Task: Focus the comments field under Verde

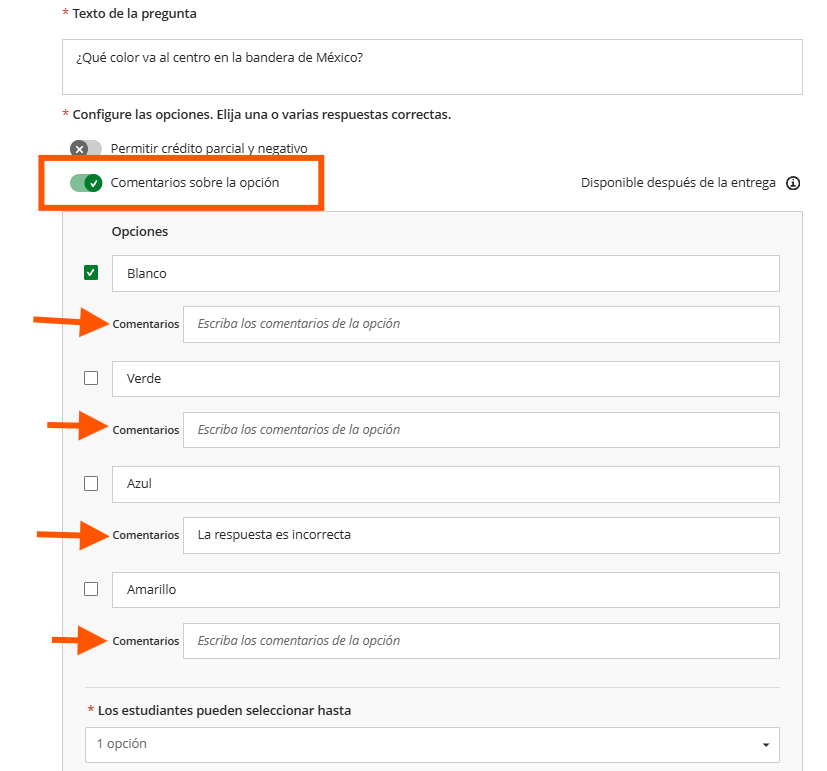Action: click(x=481, y=430)
